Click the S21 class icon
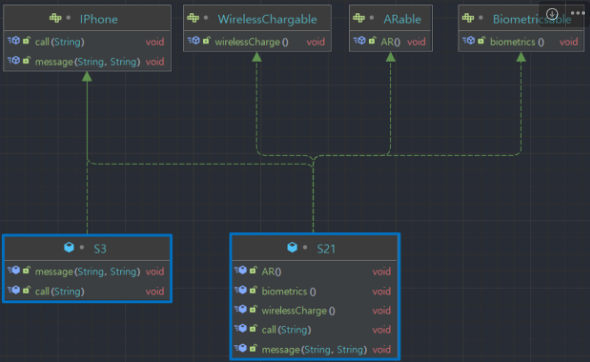This screenshot has height=362, width=590. (292, 247)
